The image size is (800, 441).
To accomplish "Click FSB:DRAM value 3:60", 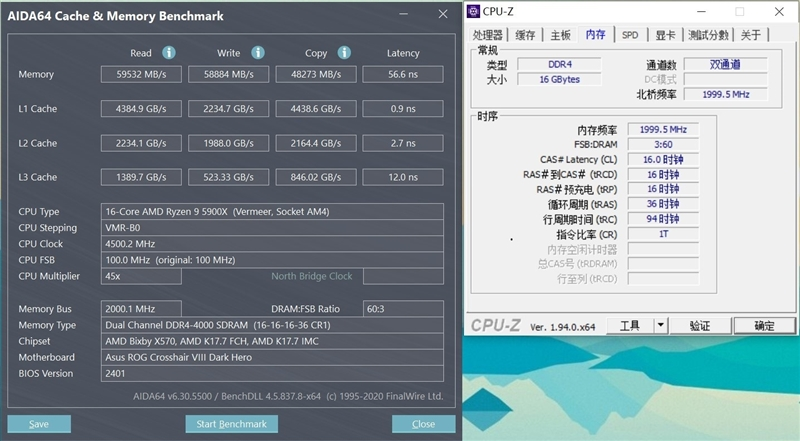I will pos(663,144).
